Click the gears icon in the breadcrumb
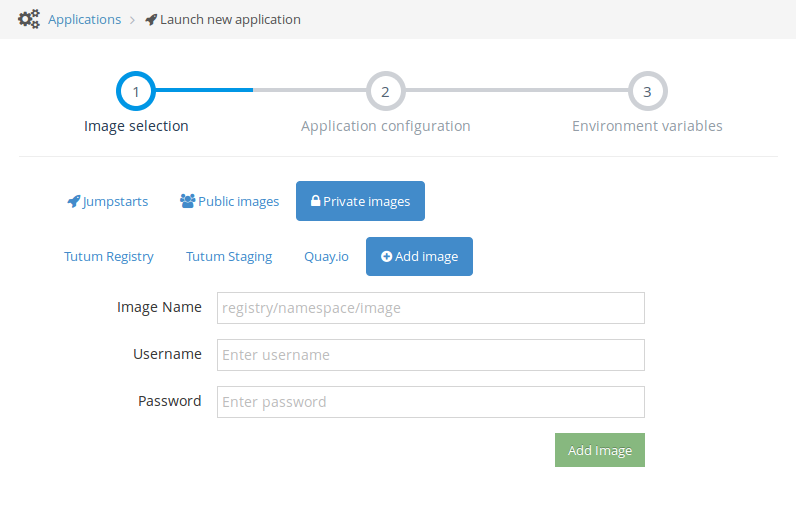The width and height of the screenshot is (796, 524). (x=29, y=19)
